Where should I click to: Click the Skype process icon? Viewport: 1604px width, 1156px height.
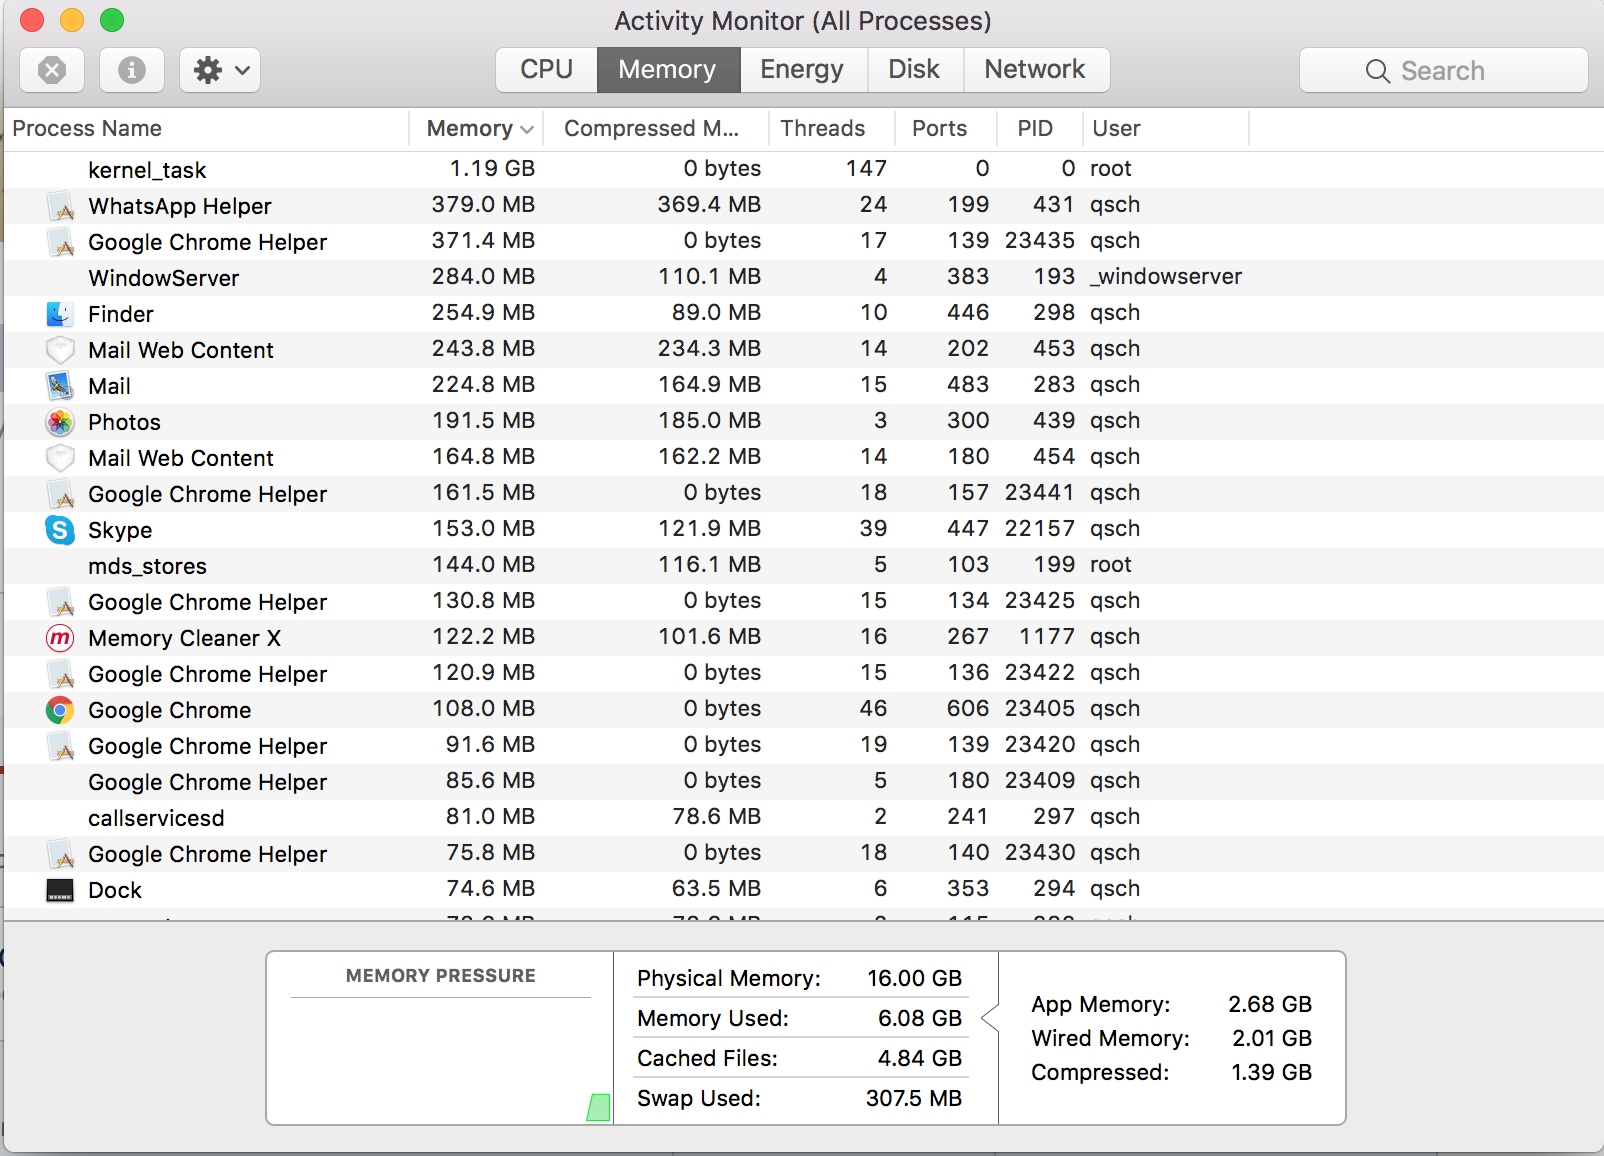click(x=60, y=530)
